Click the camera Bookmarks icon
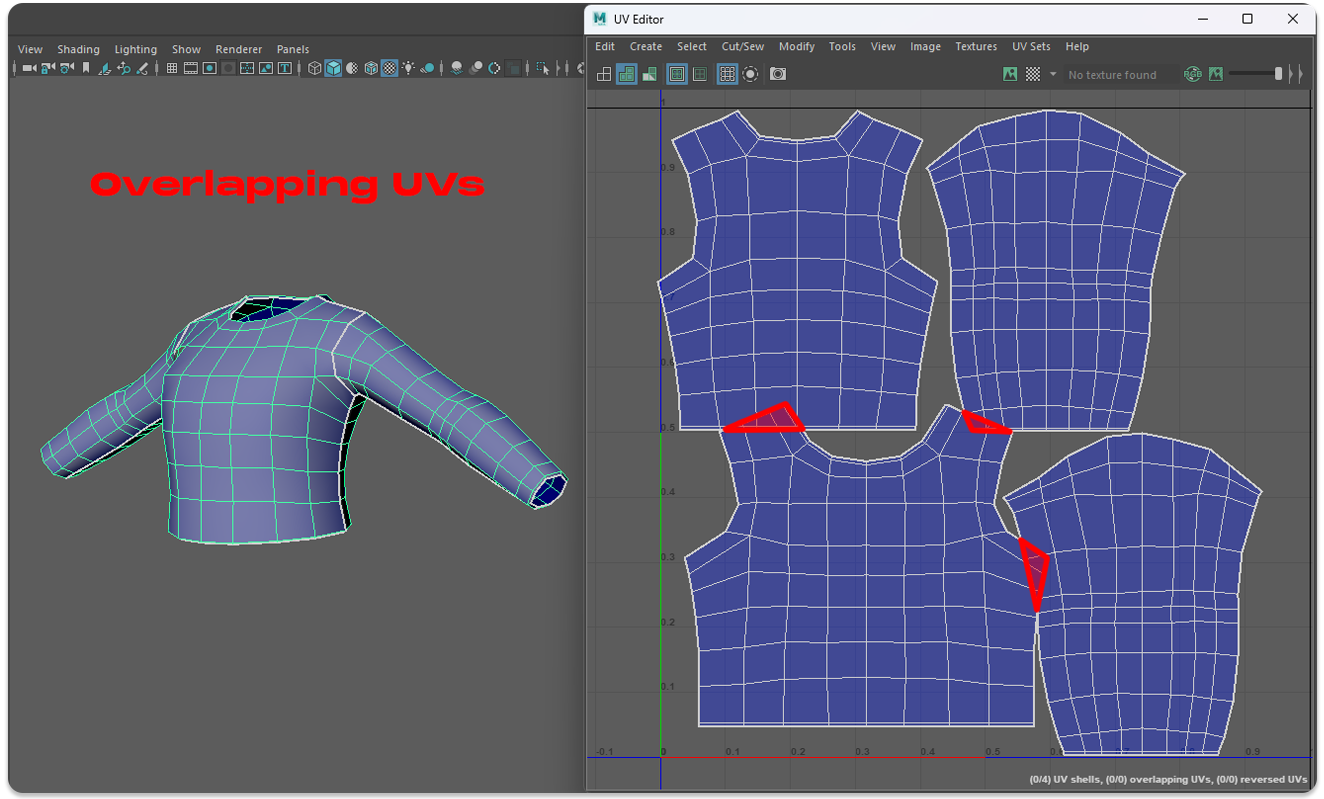 [x=86, y=68]
